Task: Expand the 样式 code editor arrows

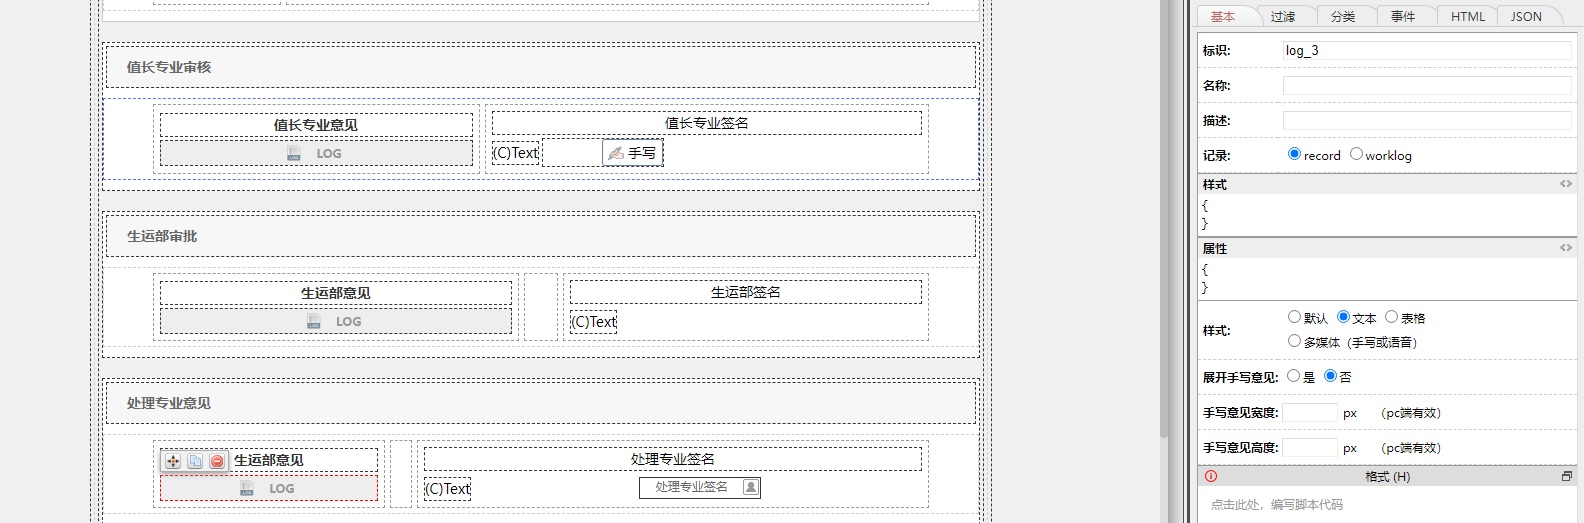Action: (x=1566, y=184)
